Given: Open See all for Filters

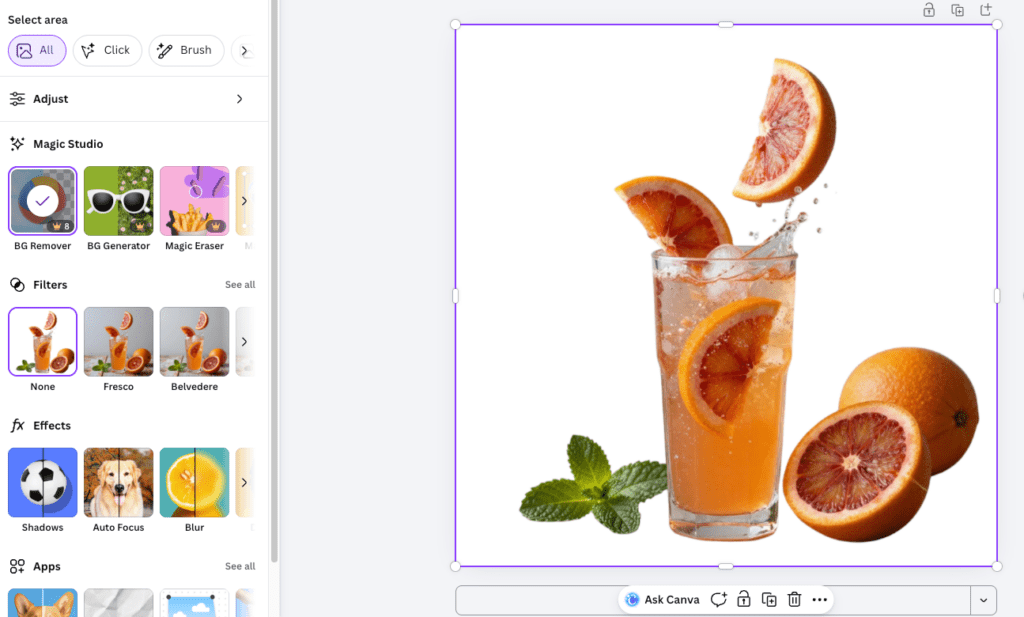Looking at the screenshot, I should (240, 285).
